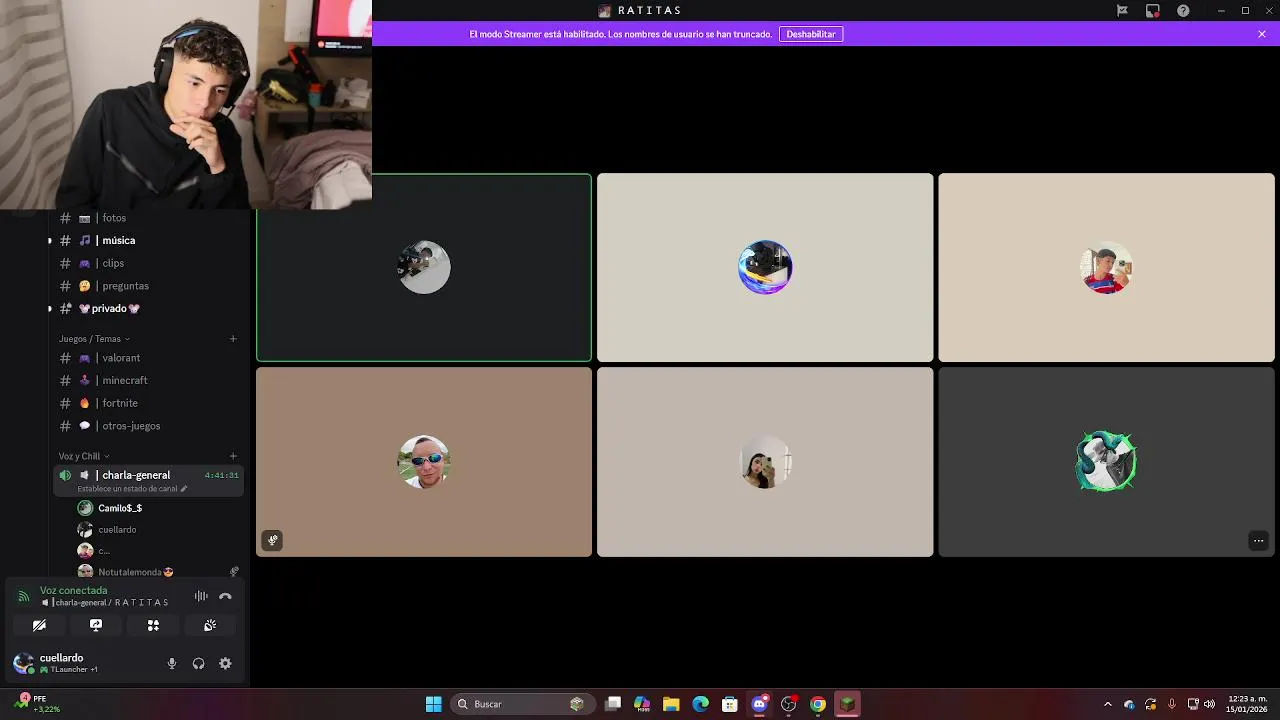Click the green voice connection signal icon
Image resolution: width=1280 pixels, height=720 pixels.
coord(23,596)
